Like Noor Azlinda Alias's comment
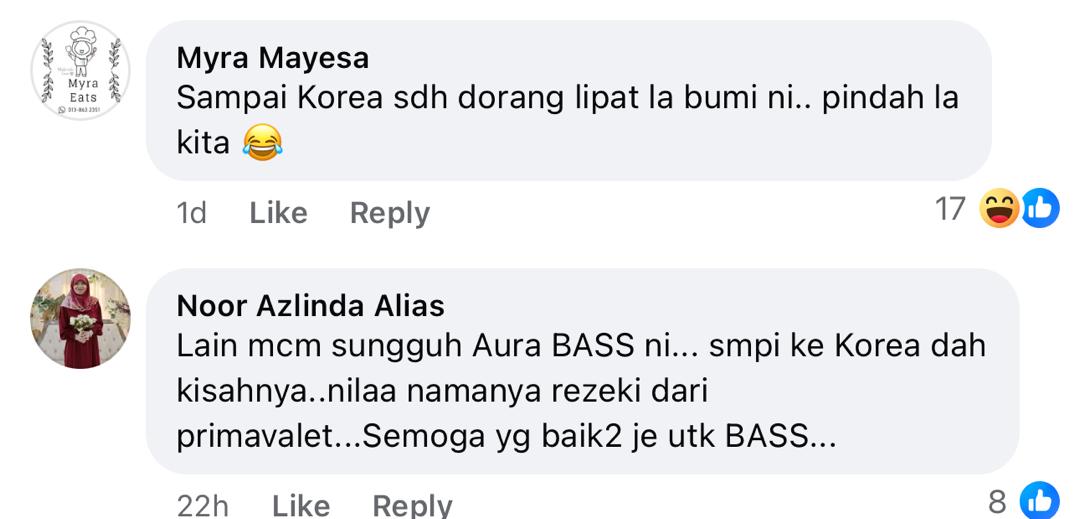This screenshot has width=1080, height=519. coord(301,506)
